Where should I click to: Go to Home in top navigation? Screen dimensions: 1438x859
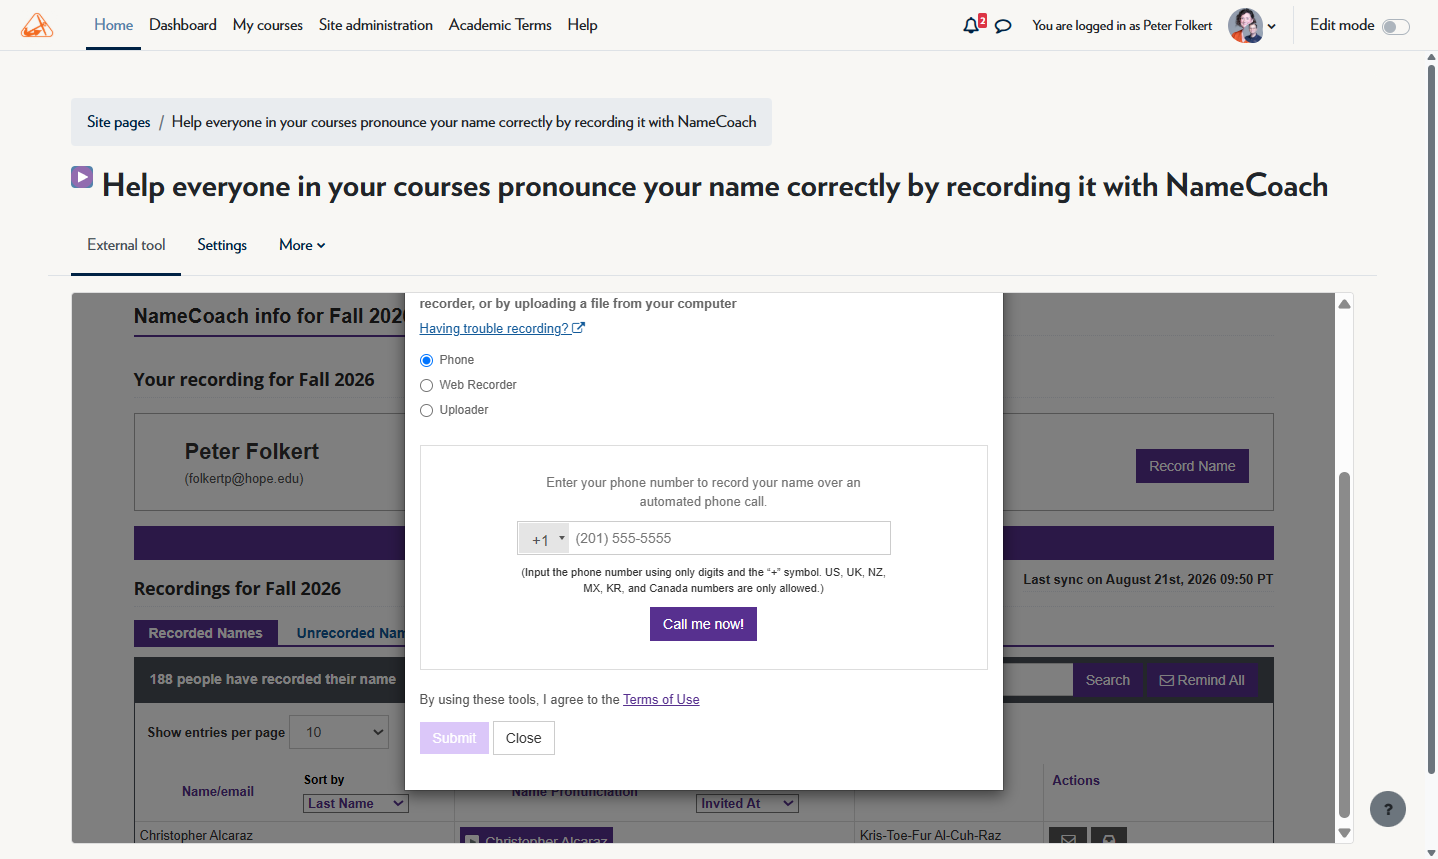pos(113,25)
